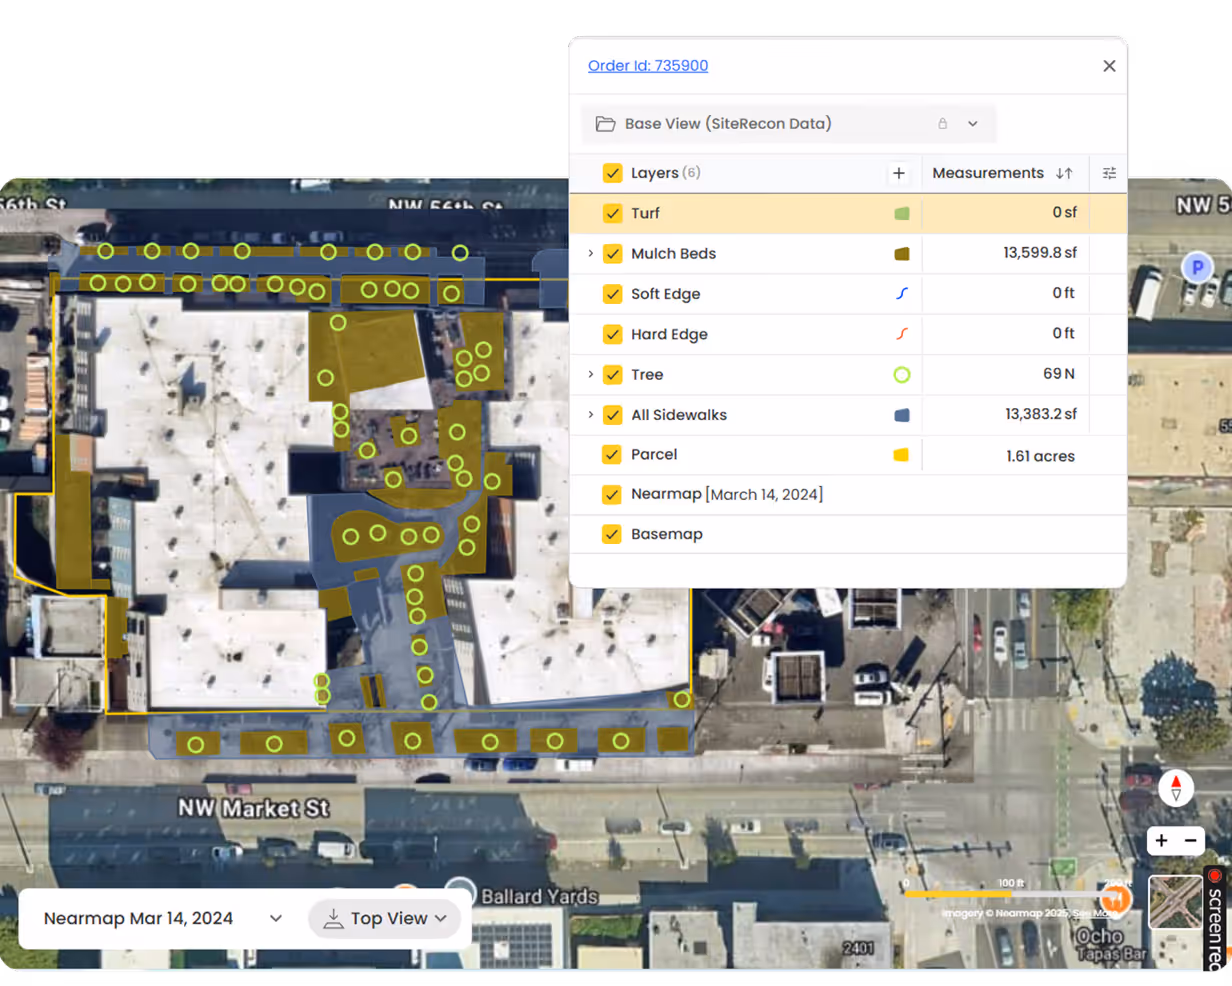Reset map orientation with compass icon
The height and width of the screenshot is (986, 1232).
(1176, 788)
